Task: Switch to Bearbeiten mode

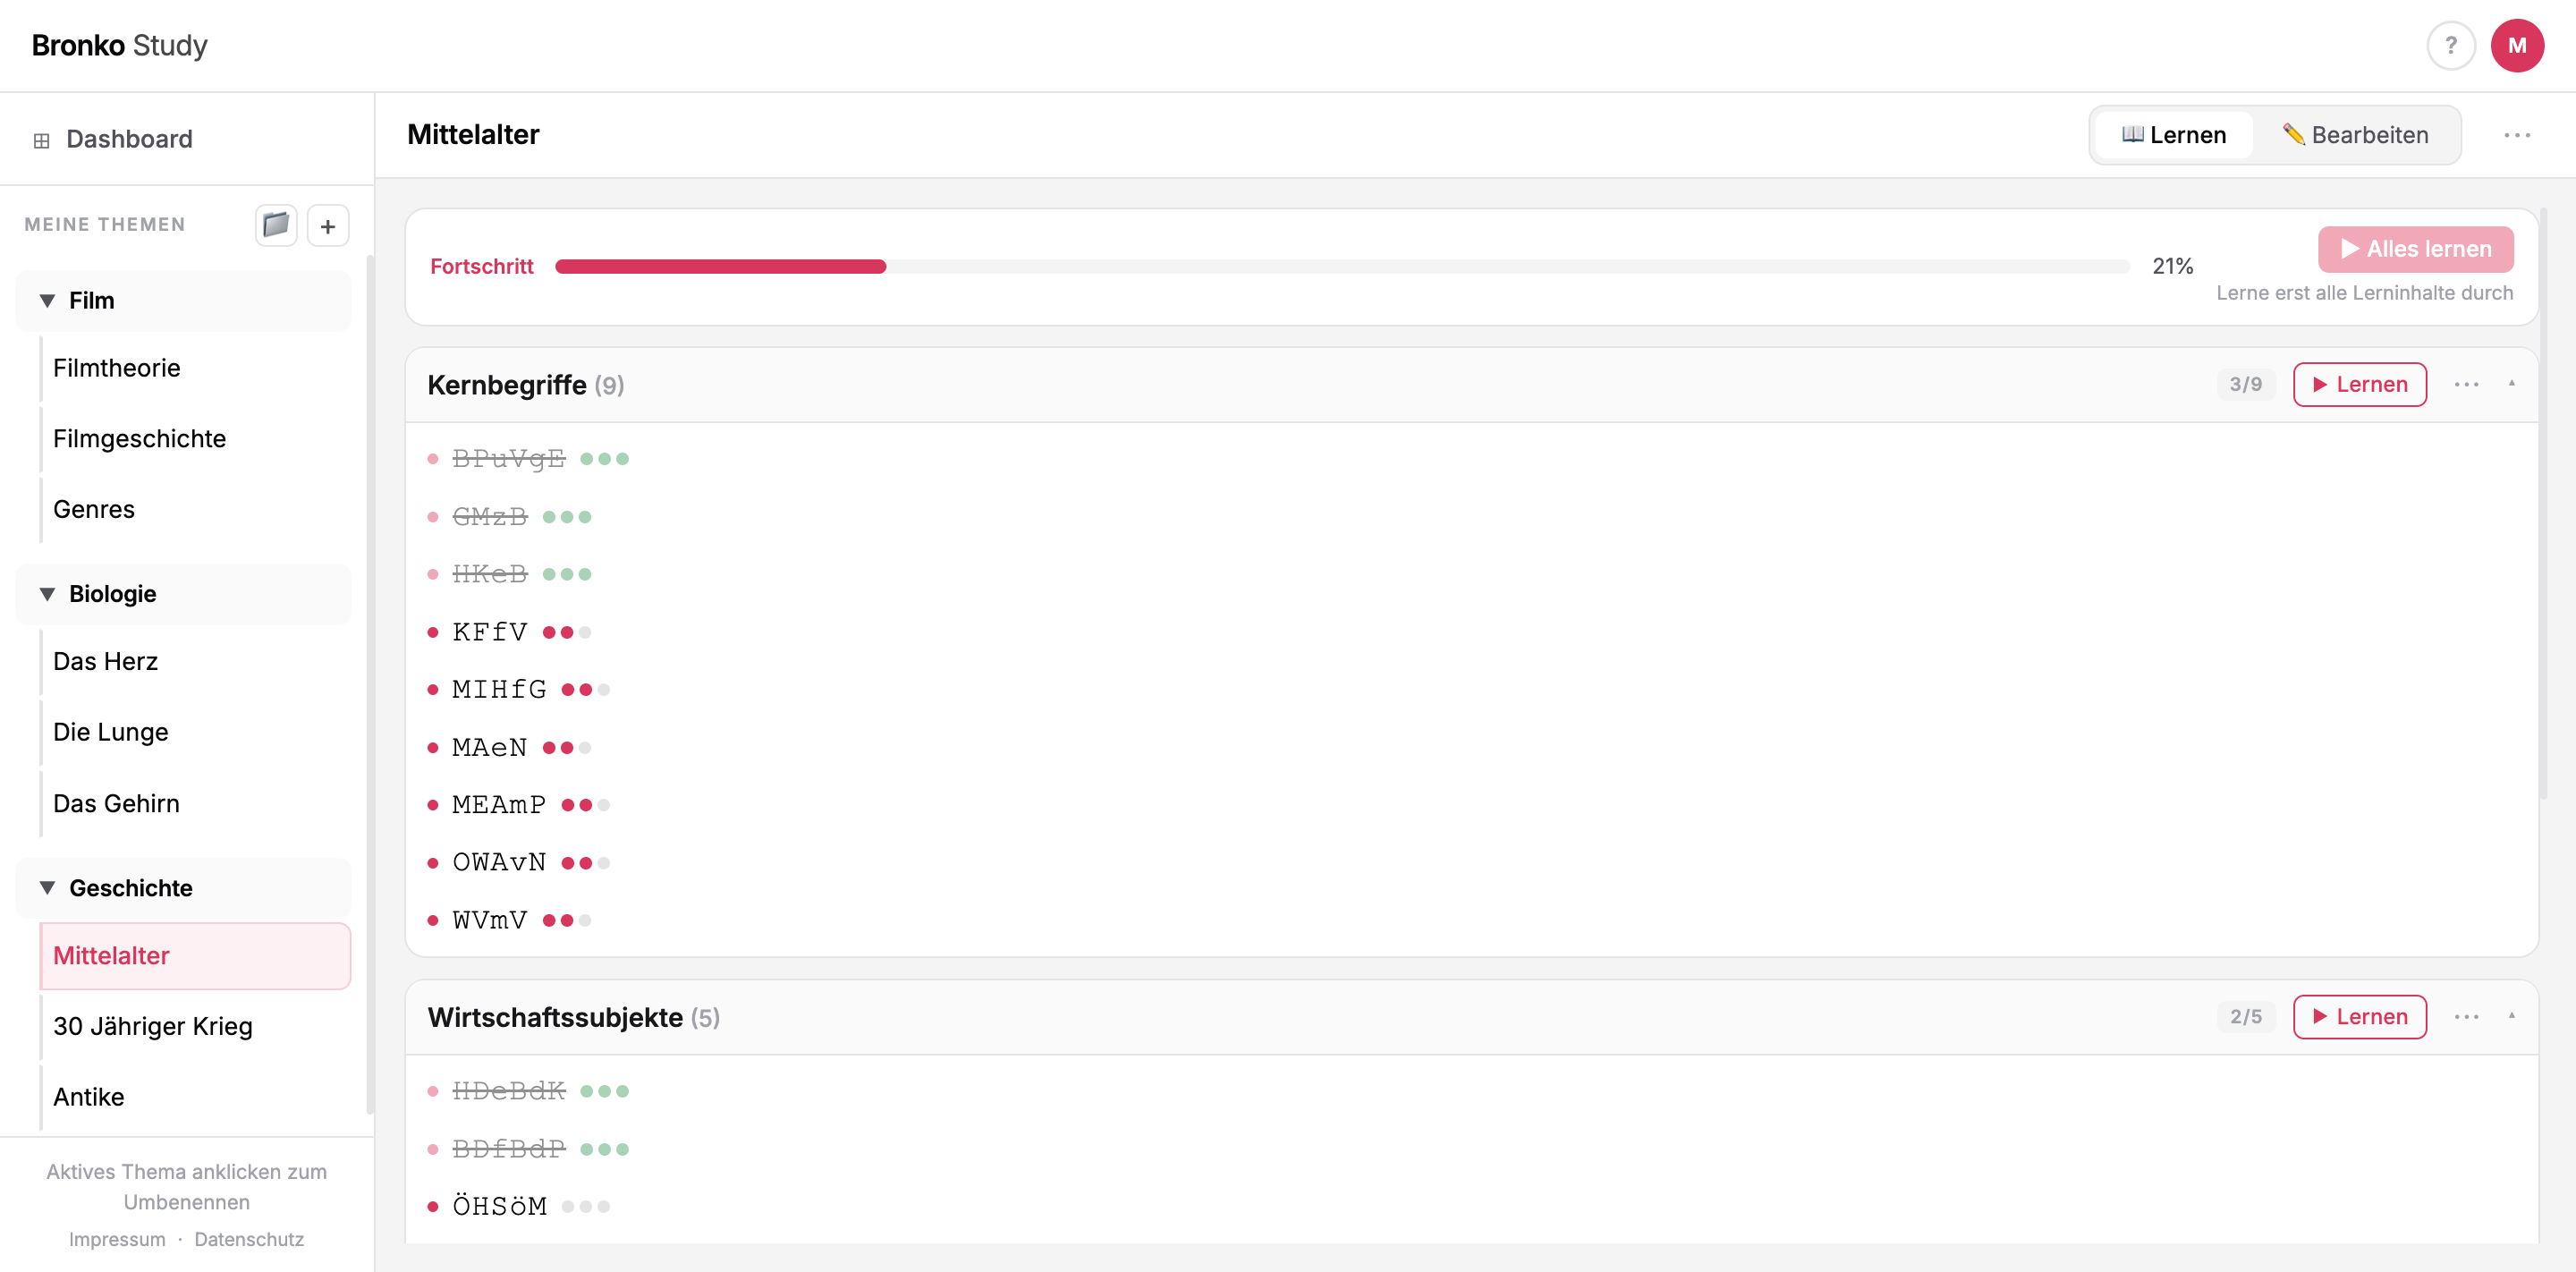Action: click(x=2355, y=135)
